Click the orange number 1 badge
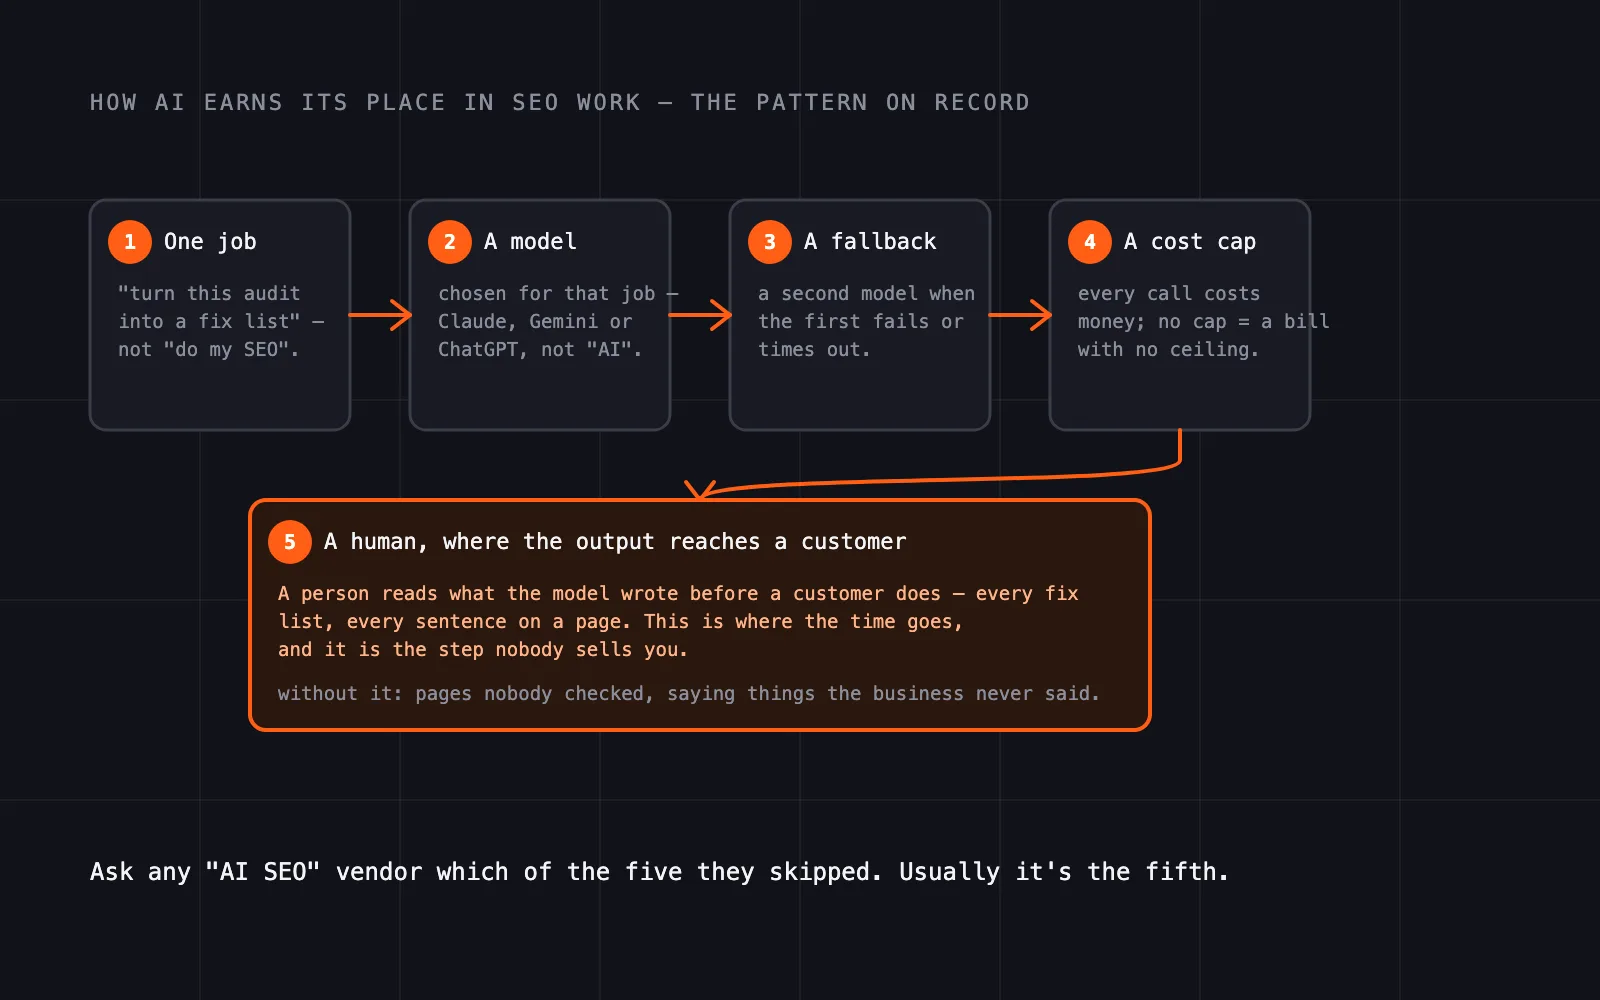The width and height of the screenshot is (1600, 1000). tap(130, 242)
